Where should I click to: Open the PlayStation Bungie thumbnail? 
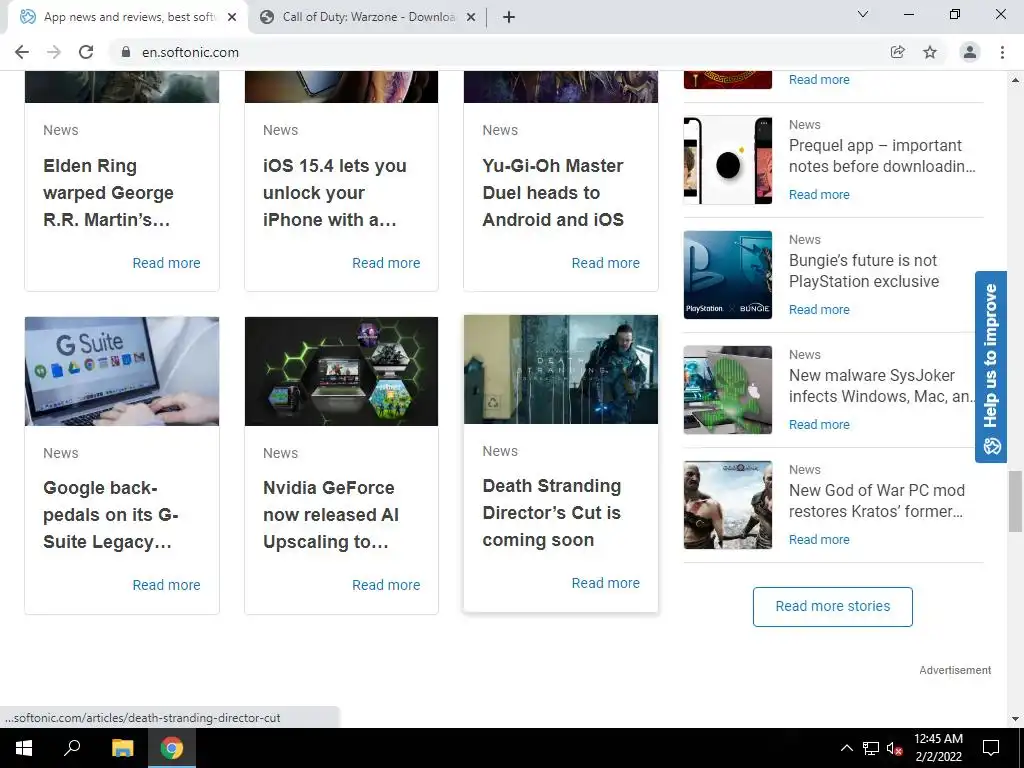point(728,275)
